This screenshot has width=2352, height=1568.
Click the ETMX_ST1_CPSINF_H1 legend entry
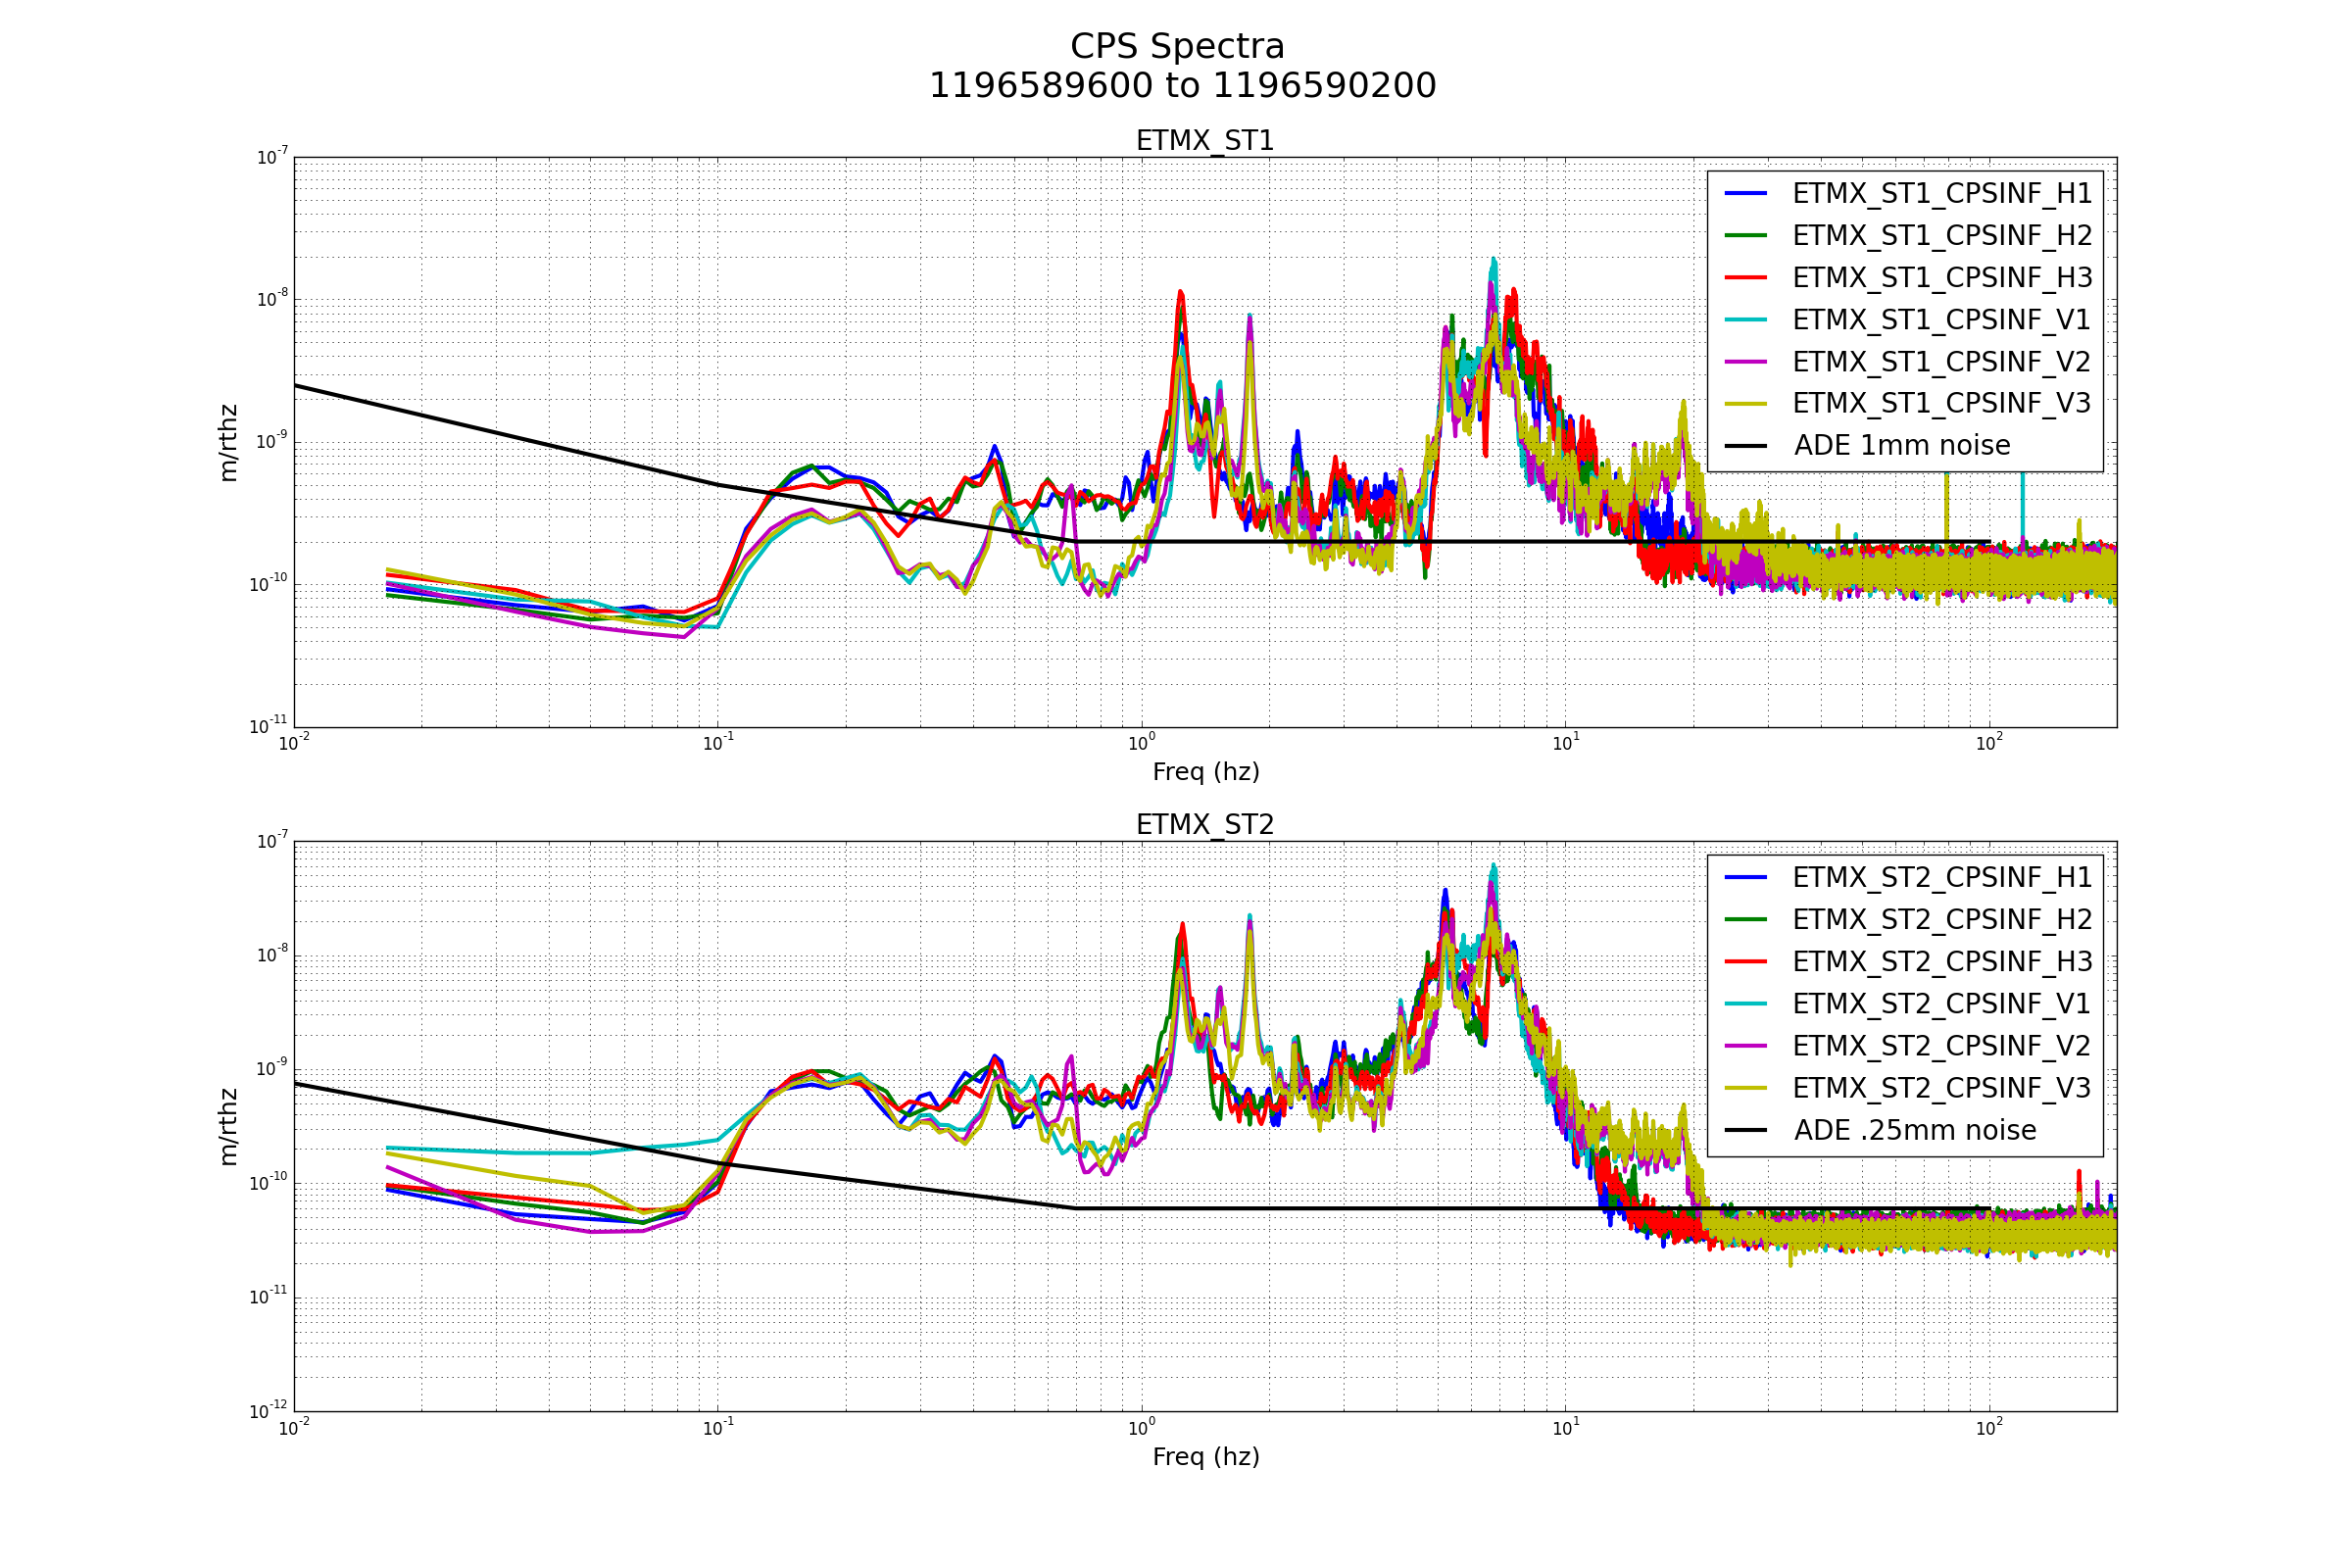click(1941, 193)
